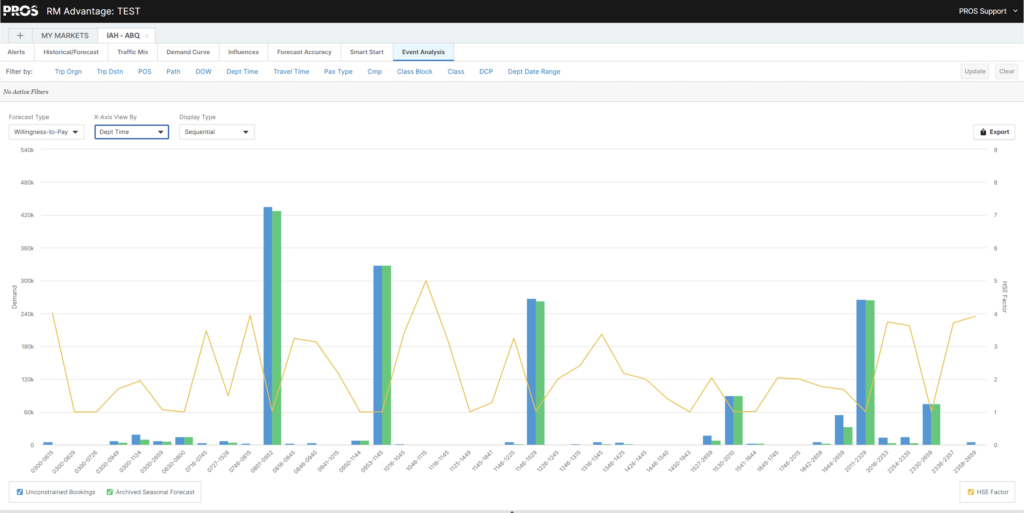Click the PROS logo
This screenshot has height=513, width=1024.
pyautogui.click(x=21, y=11)
